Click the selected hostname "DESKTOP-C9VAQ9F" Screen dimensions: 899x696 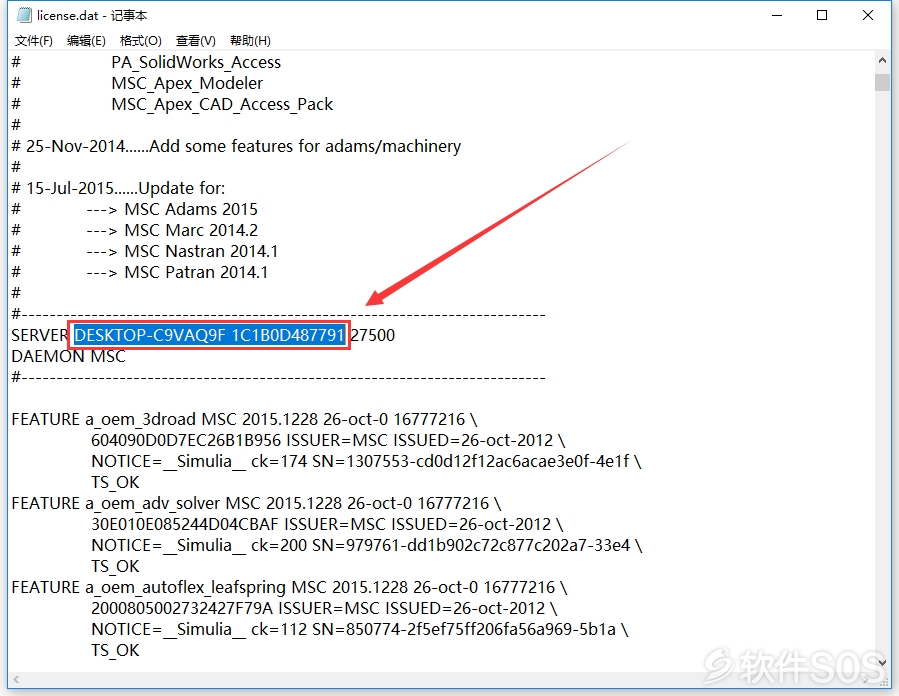[x=150, y=335]
